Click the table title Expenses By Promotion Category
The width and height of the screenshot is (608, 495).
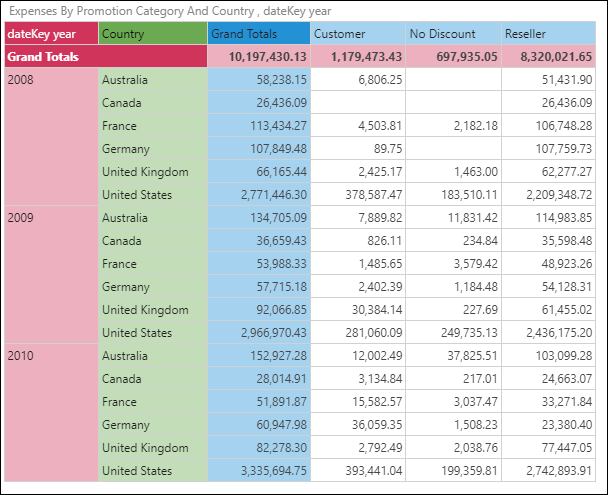pyautogui.click(x=128, y=10)
